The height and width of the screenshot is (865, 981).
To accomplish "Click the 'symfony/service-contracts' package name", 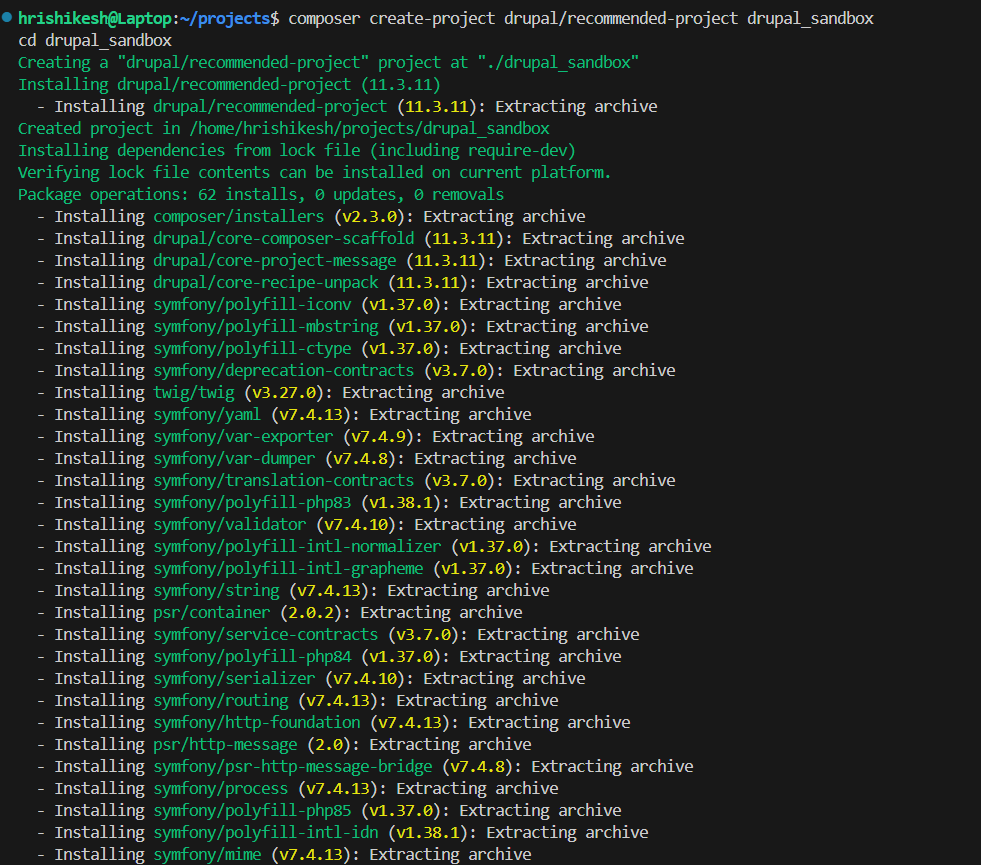I will (x=266, y=634).
